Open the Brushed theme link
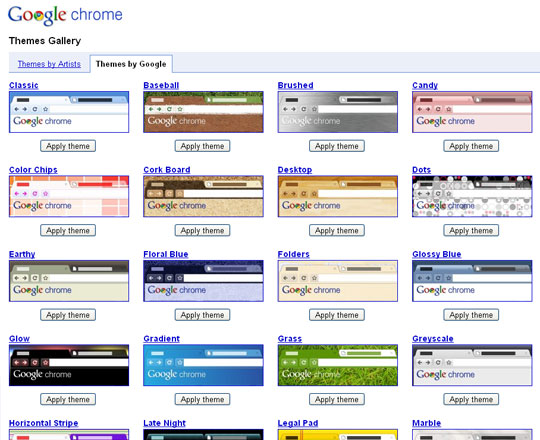This screenshot has width=540, height=440. point(295,85)
